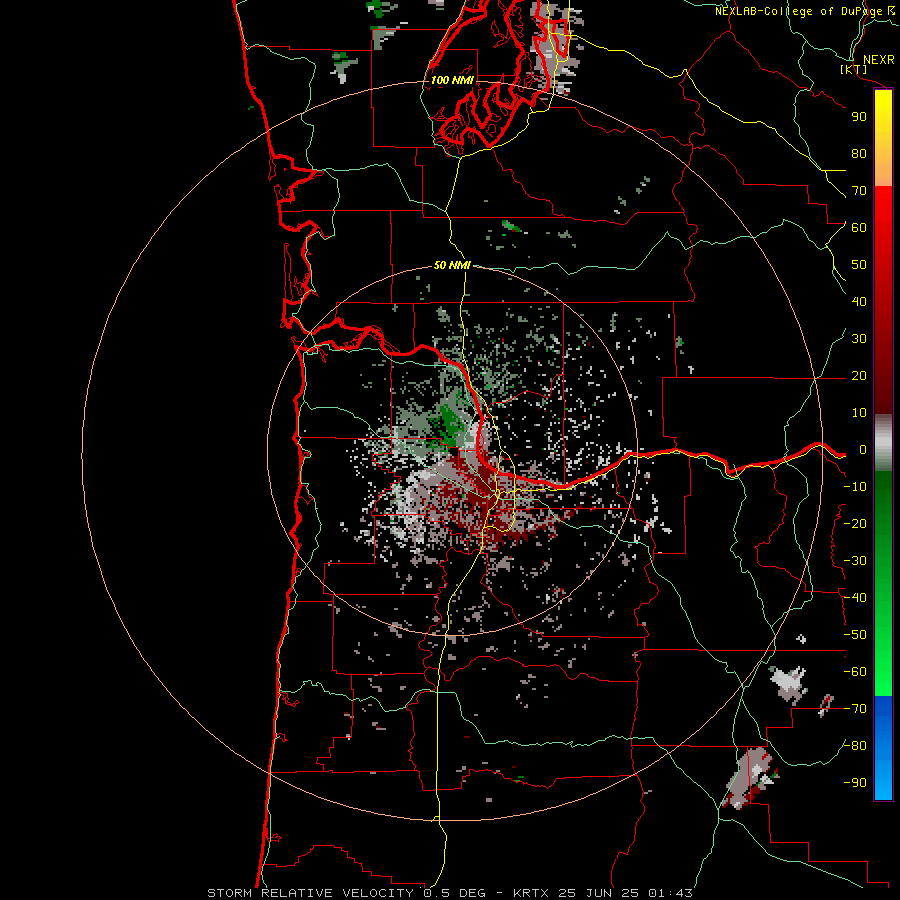
Task: Select the NEXLAB-College of DuPage title text
Action: click(798, 11)
